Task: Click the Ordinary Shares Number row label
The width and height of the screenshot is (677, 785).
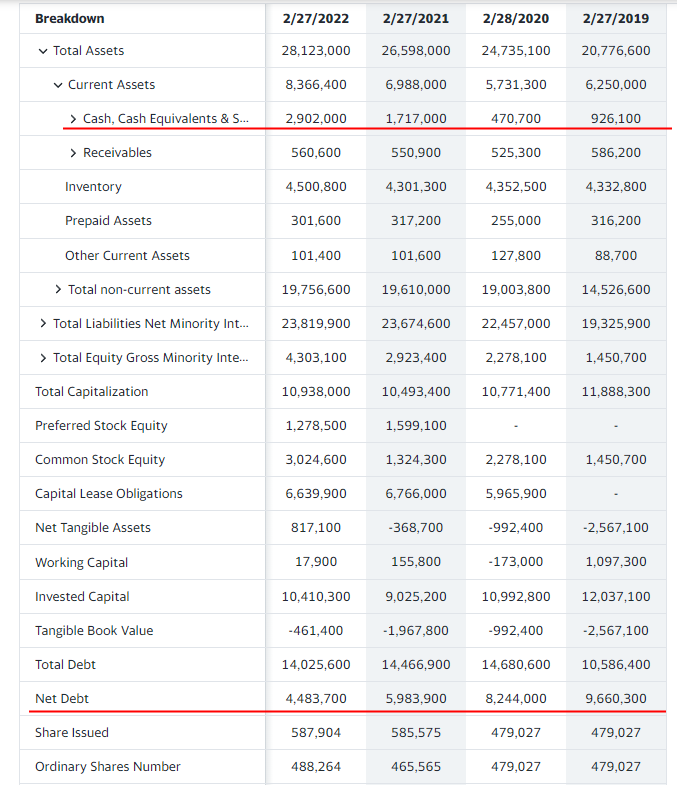Action: click(x=108, y=767)
